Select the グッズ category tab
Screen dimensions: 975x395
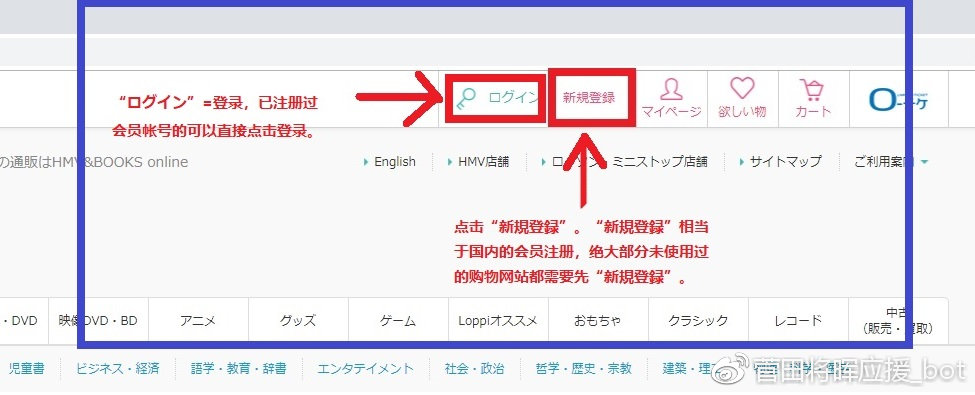point(298,321)
